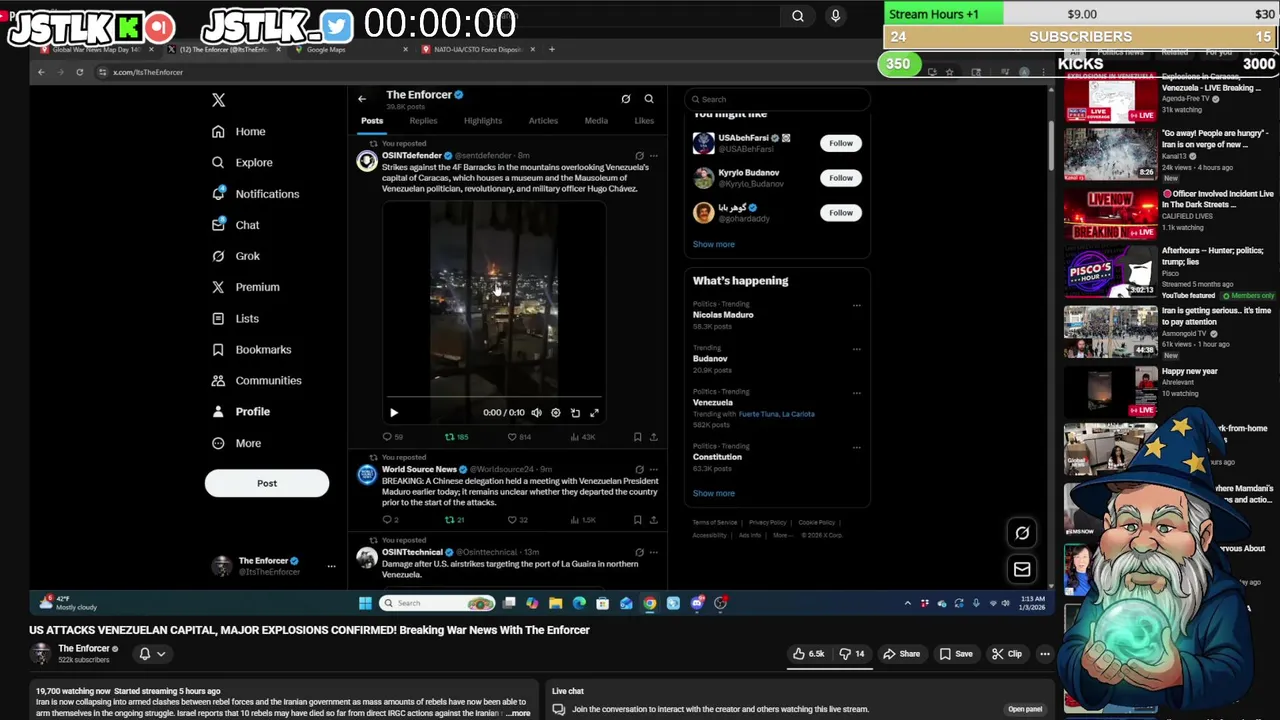The width and height of the screenshot is (1280, 720).
Task: Click the X search input field
Action: (x=777, y=99)
